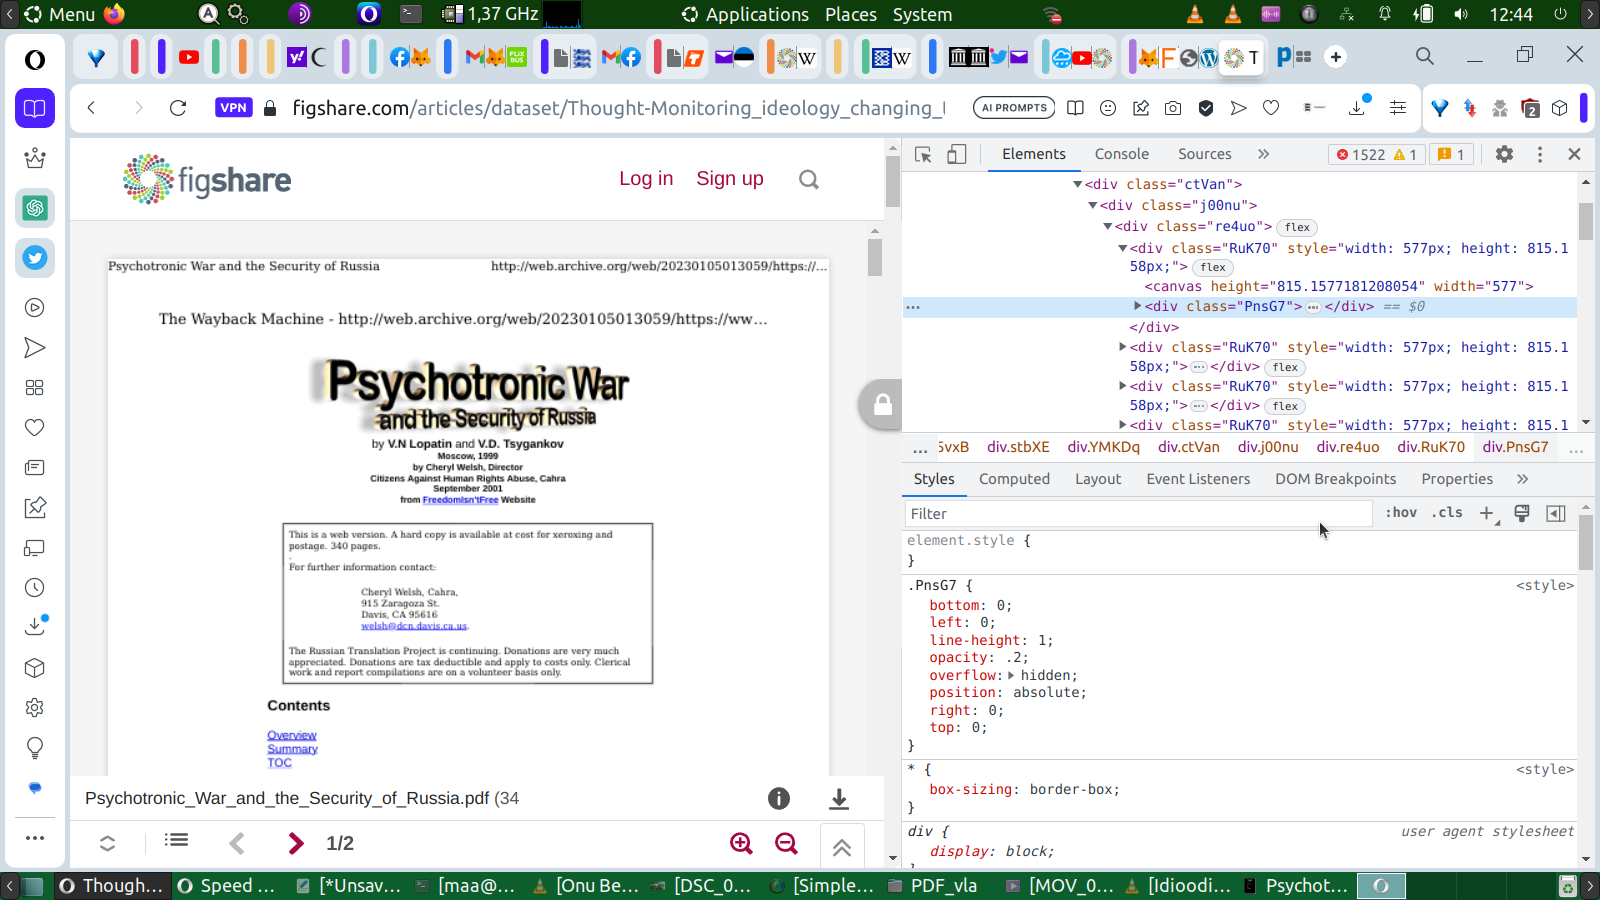Screen dimensions: 1600x900
Task: Open the Computed styles tab
Action: pyautogui.click(x=1014, y=479)
